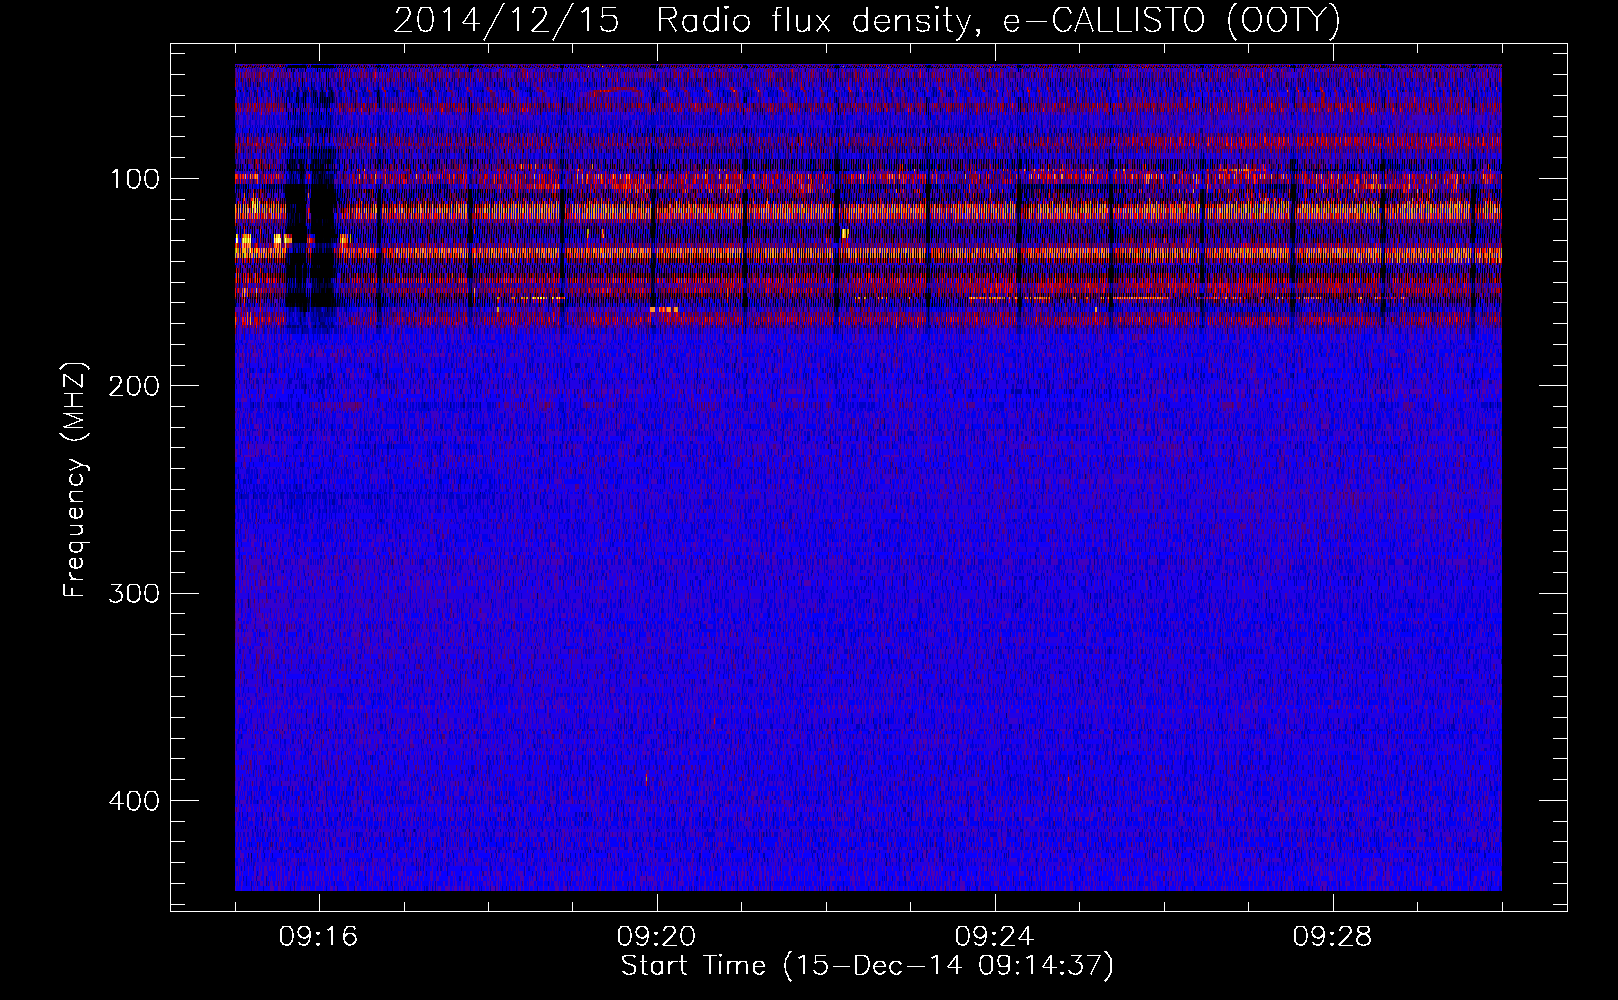Click the 09:16 time tick label

319,937
